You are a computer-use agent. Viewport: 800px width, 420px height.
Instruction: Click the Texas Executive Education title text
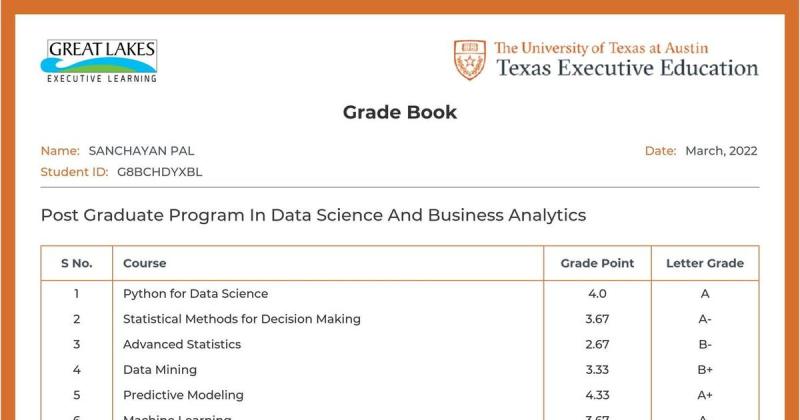627,68
